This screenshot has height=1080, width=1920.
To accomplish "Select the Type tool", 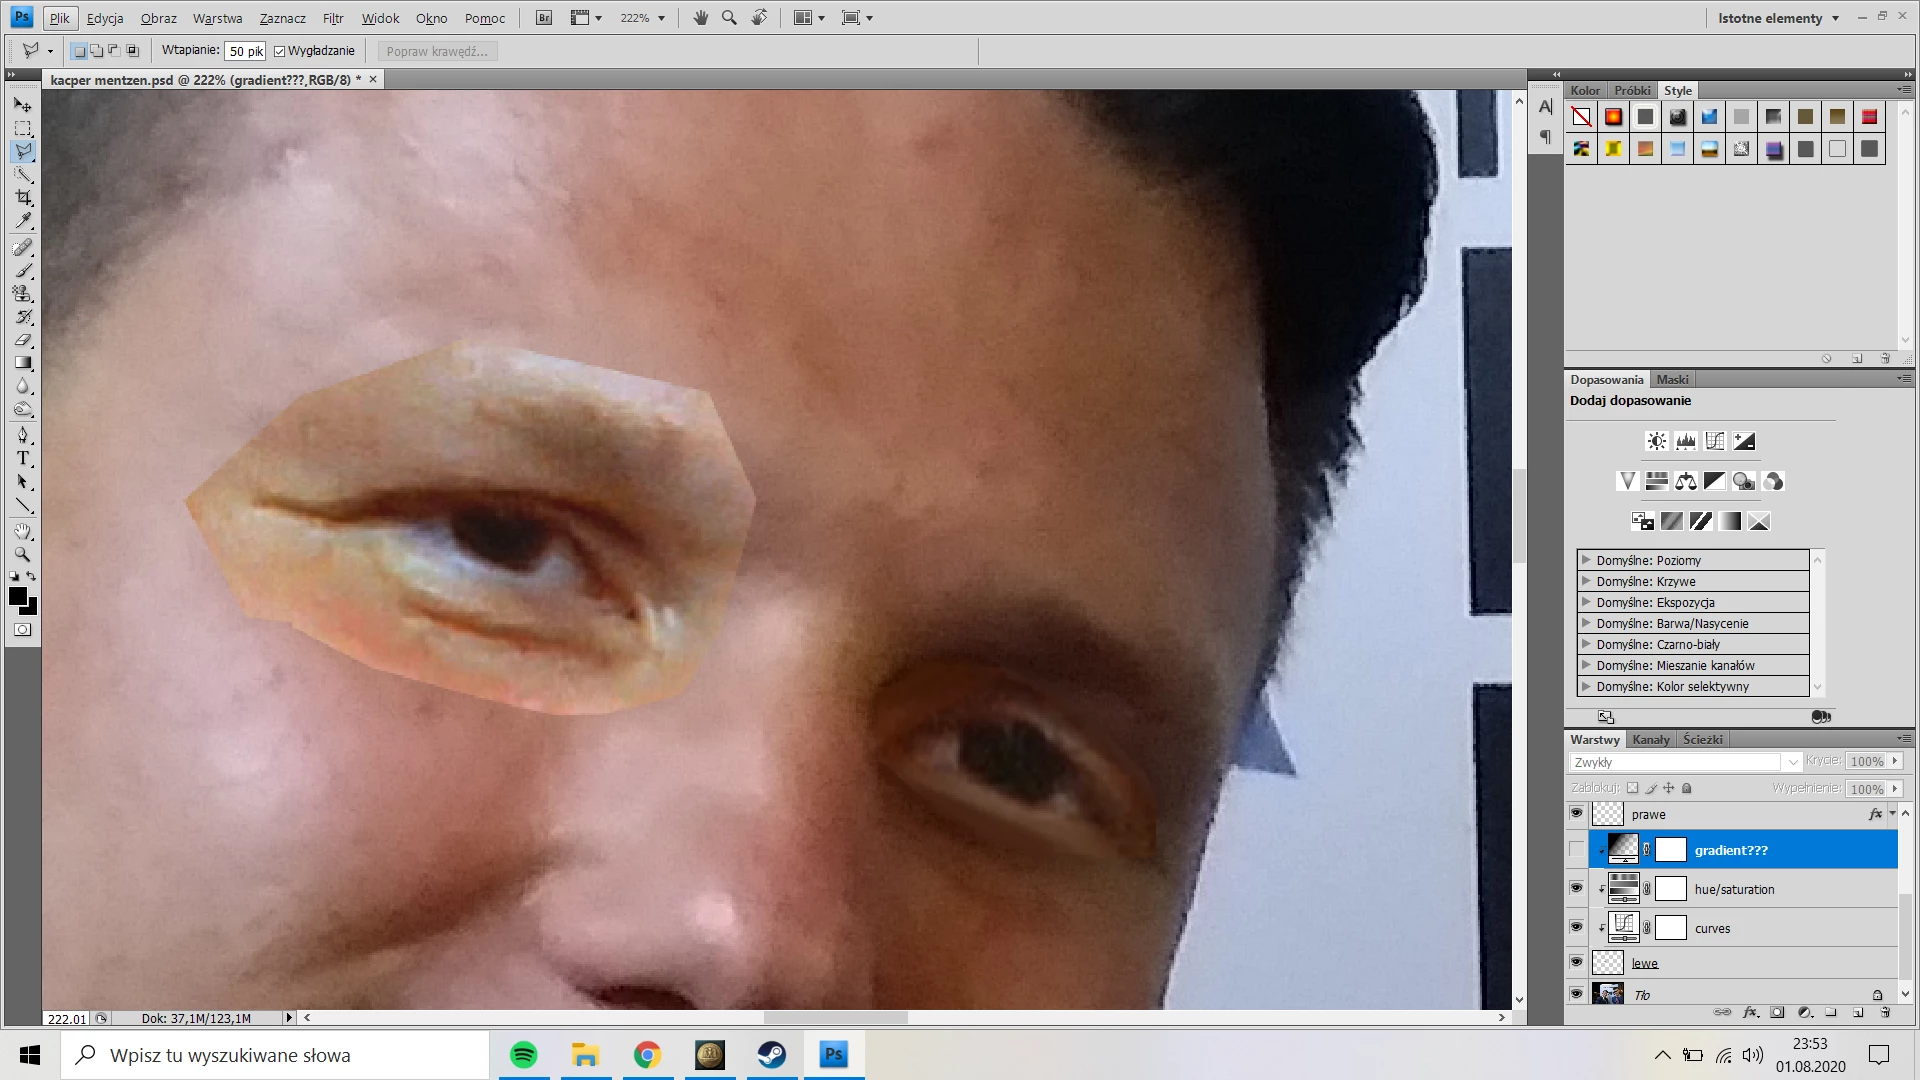I will tap(23, 459).
